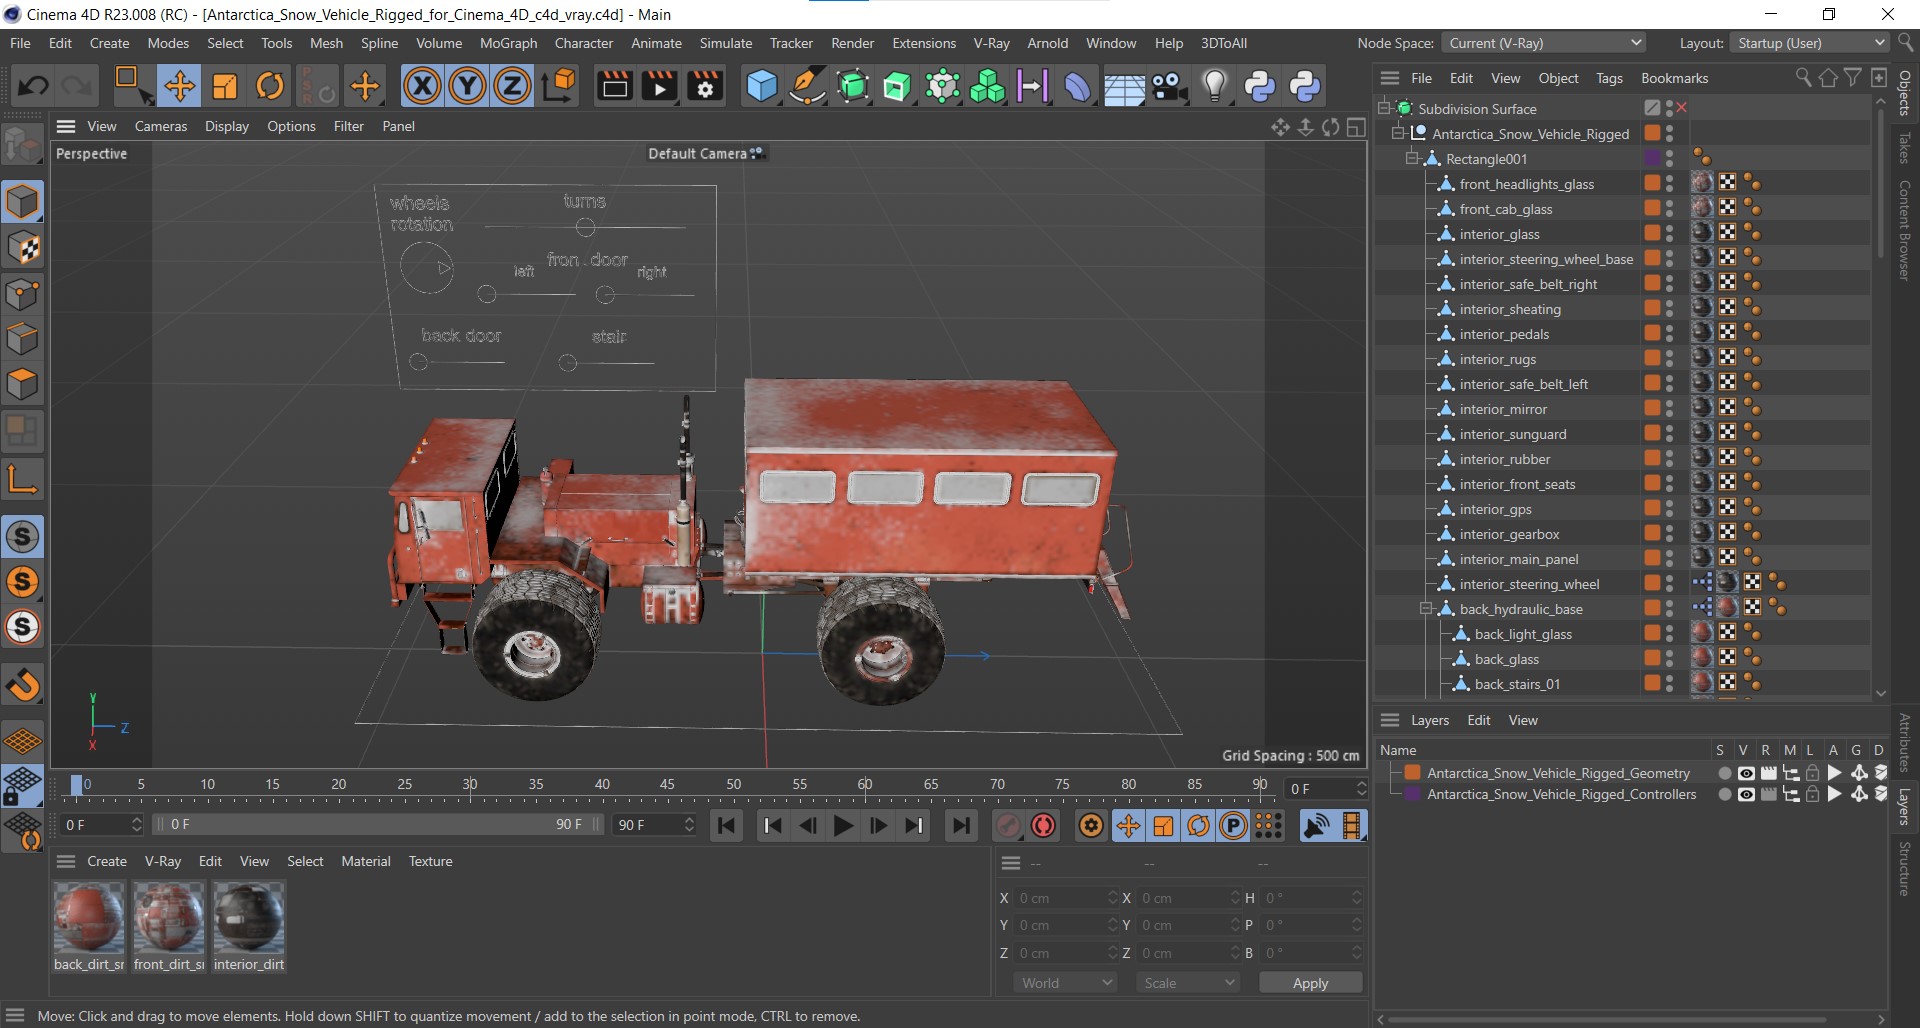Image resolution: width=1920 pixels, height=1028 pixels.
Task: Open the Takes side tab
Action: 1904,148
